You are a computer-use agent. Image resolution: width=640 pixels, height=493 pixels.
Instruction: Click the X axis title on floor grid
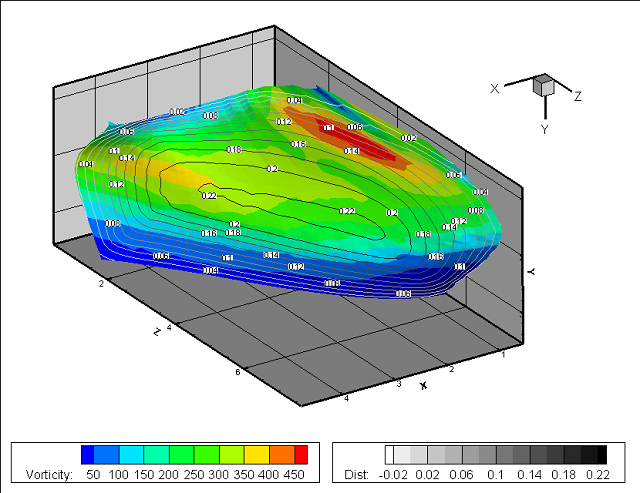point(423,385)
